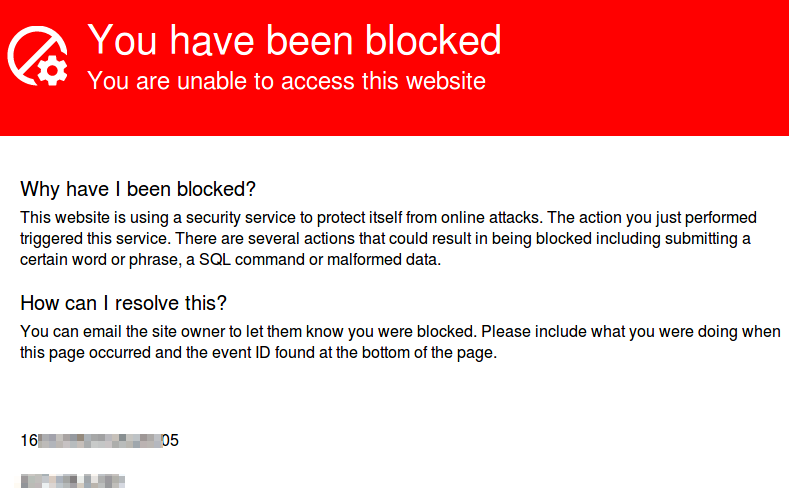789x500 pixels.
Task: Click the blurred event ID number line
Action: point(100,441)
